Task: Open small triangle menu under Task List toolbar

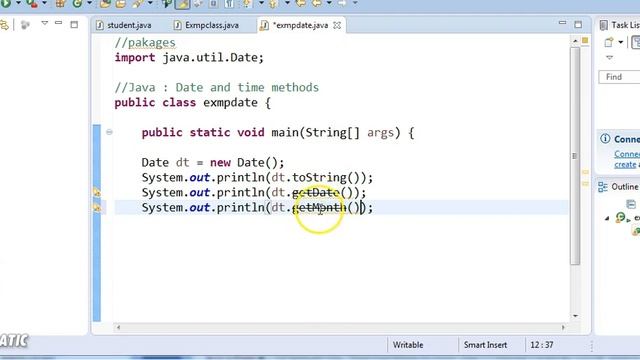Action: pyautogui.click(x=609, y=58)
